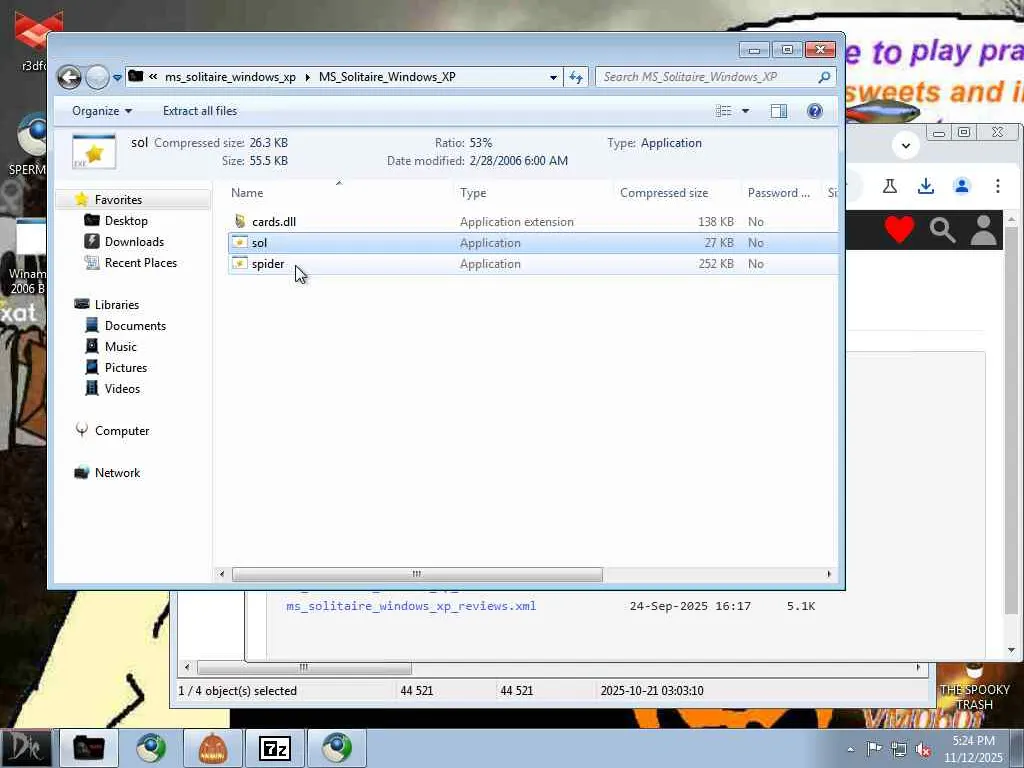Viewport: 1024px width, 768px height.
Task: Click the cards.dll file icon
Action: pos(240,221)
